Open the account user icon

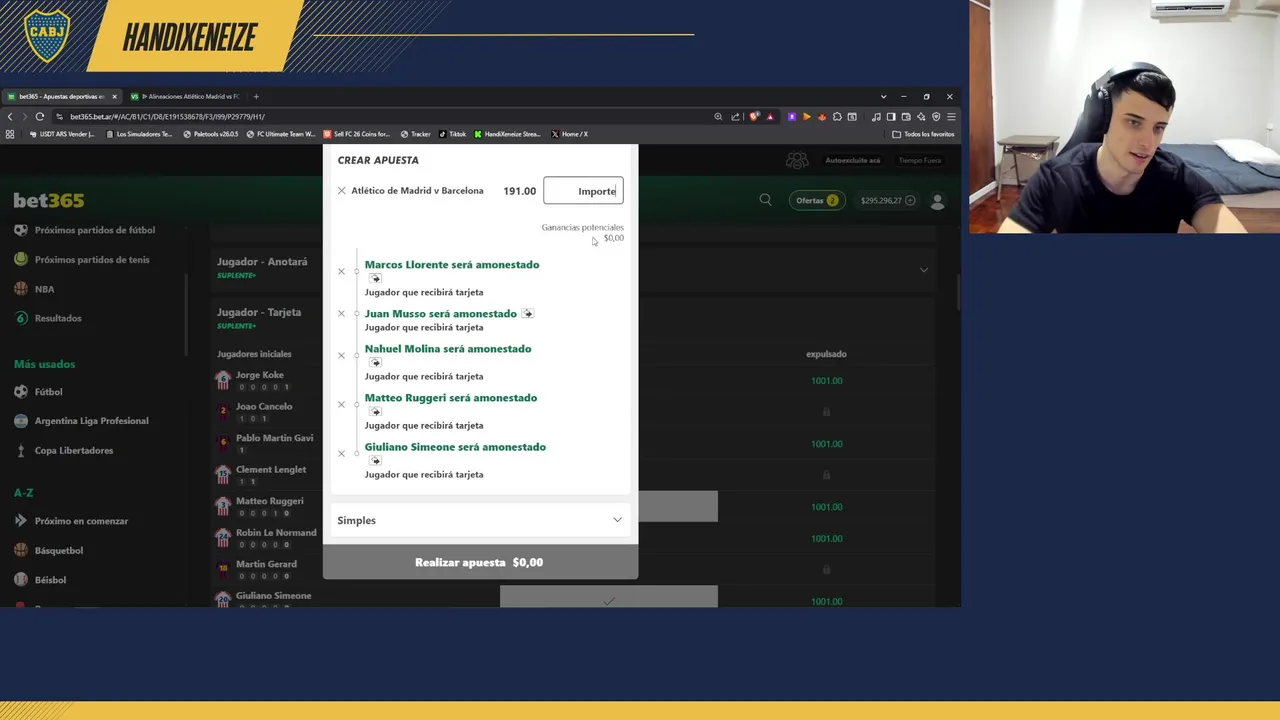pyautogui.click(x=937, y=201)
